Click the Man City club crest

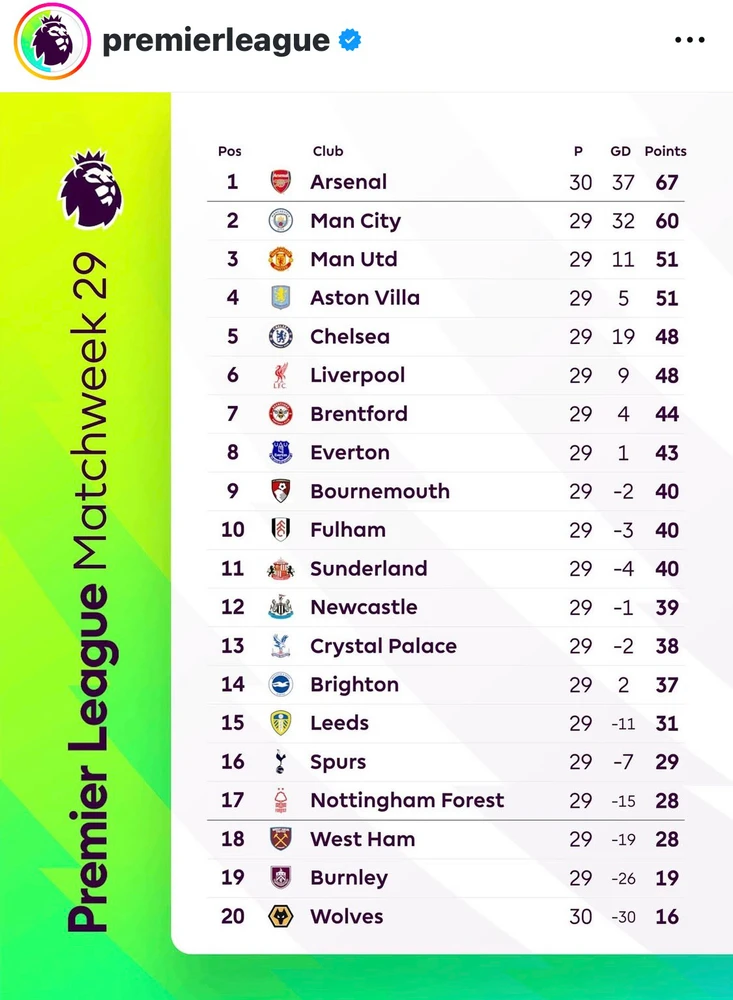(281, 221)
